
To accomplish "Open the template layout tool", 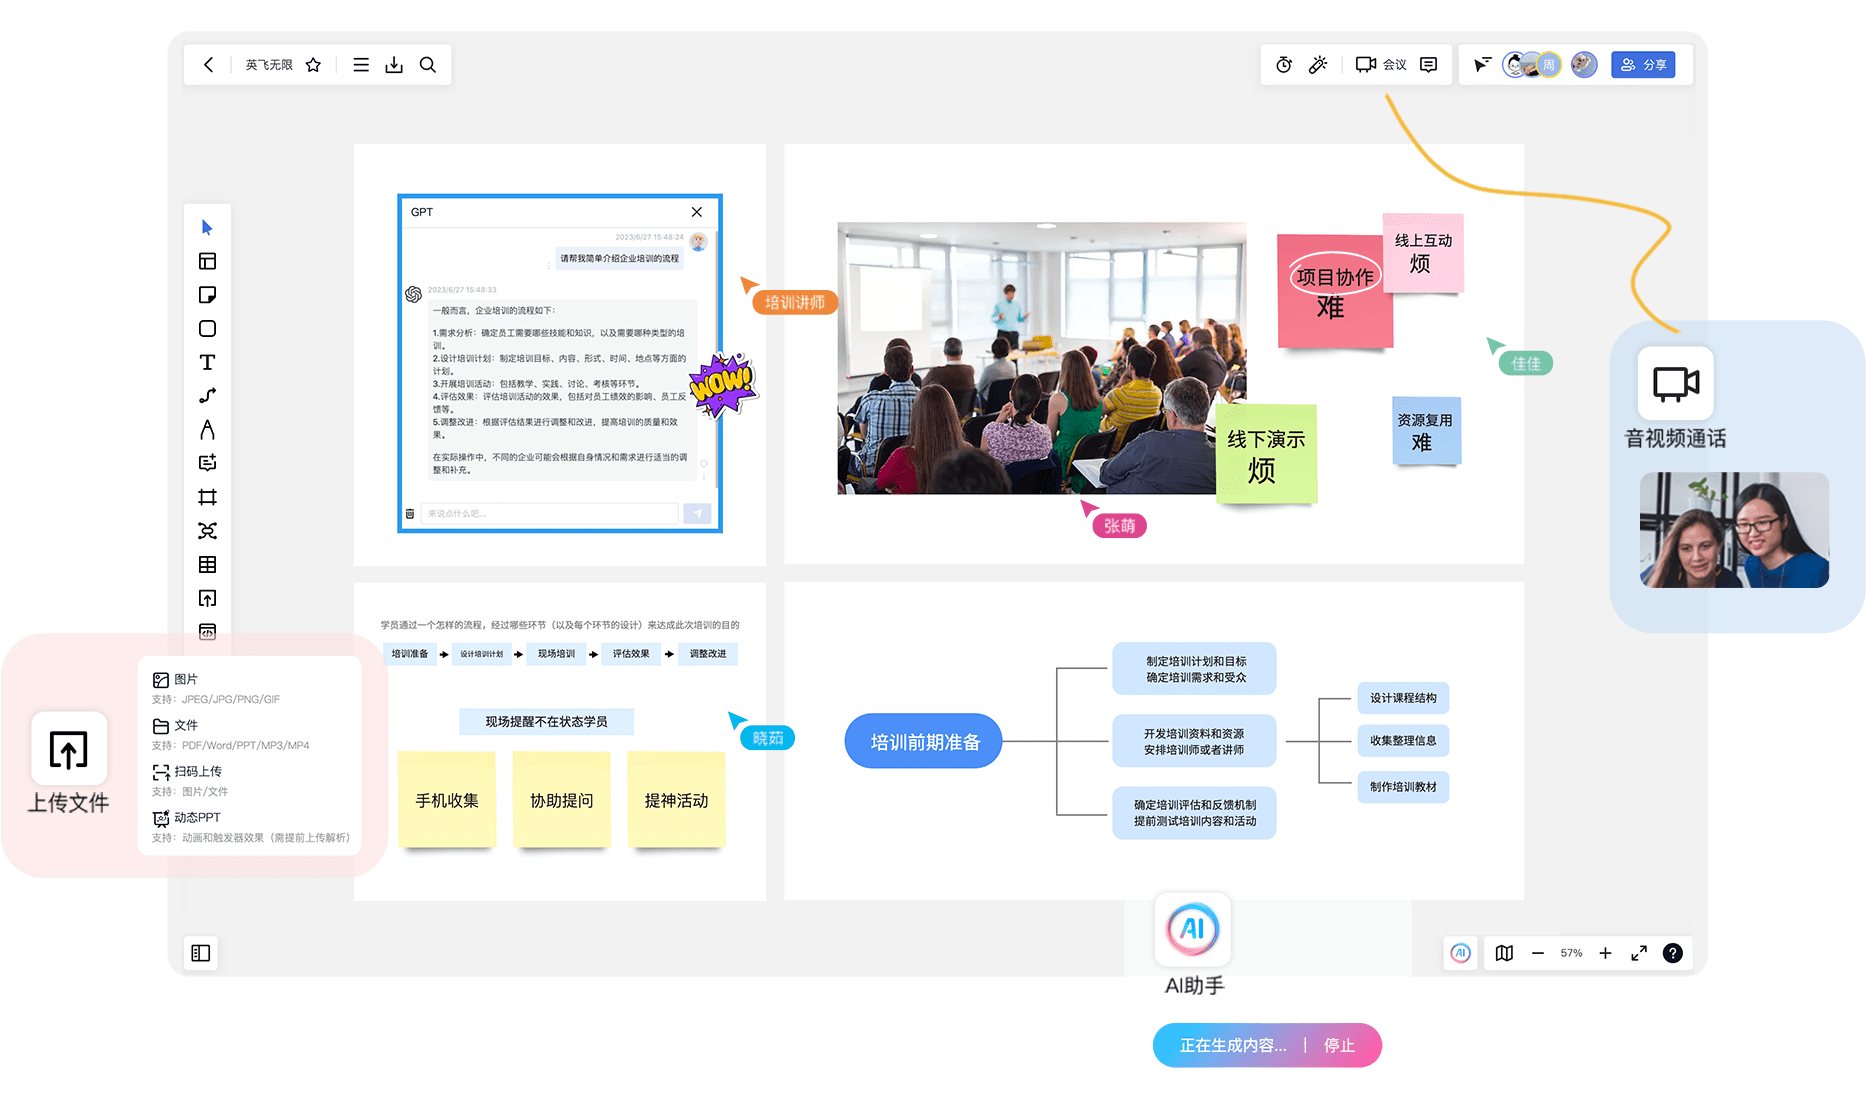I will pyautogui.click(x=207, y=261).
